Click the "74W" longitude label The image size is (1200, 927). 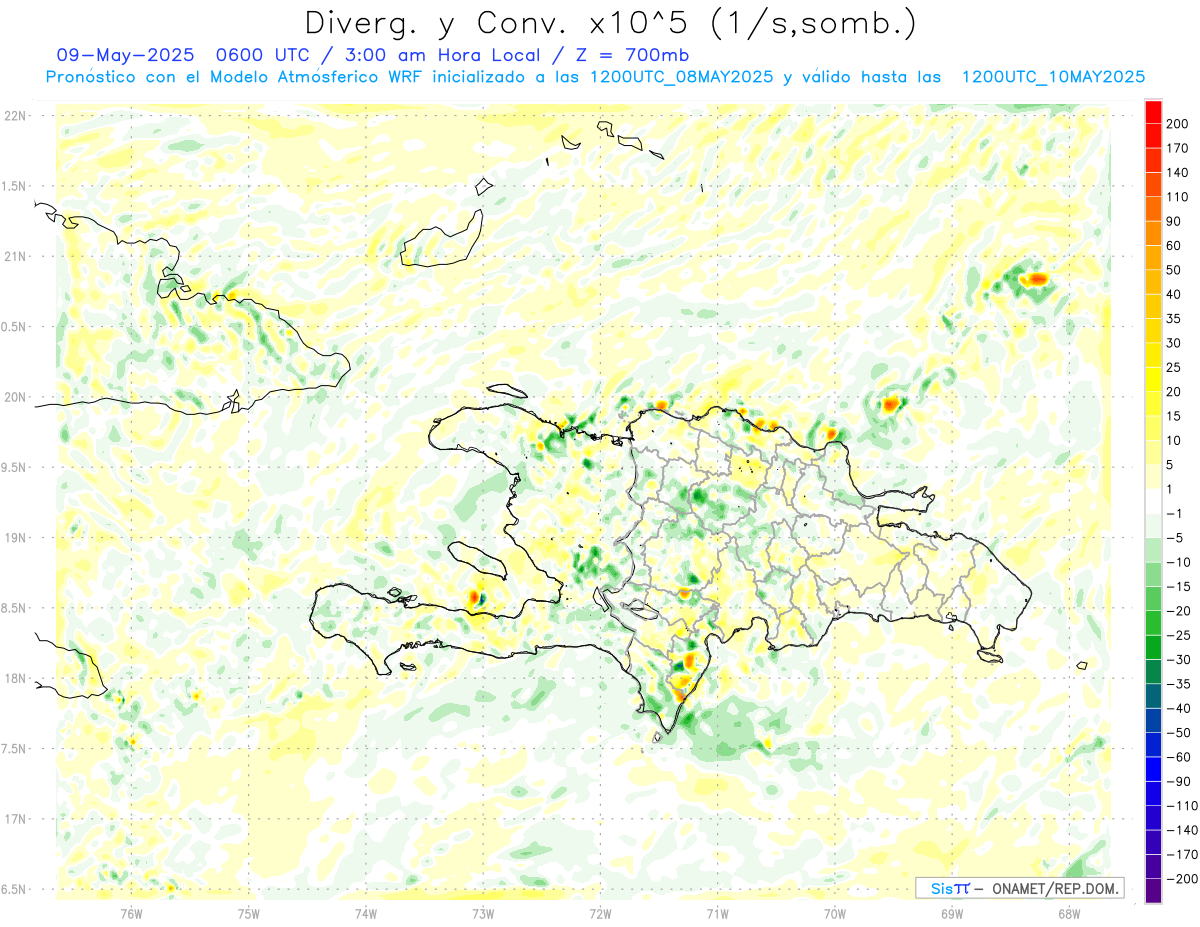365,913
